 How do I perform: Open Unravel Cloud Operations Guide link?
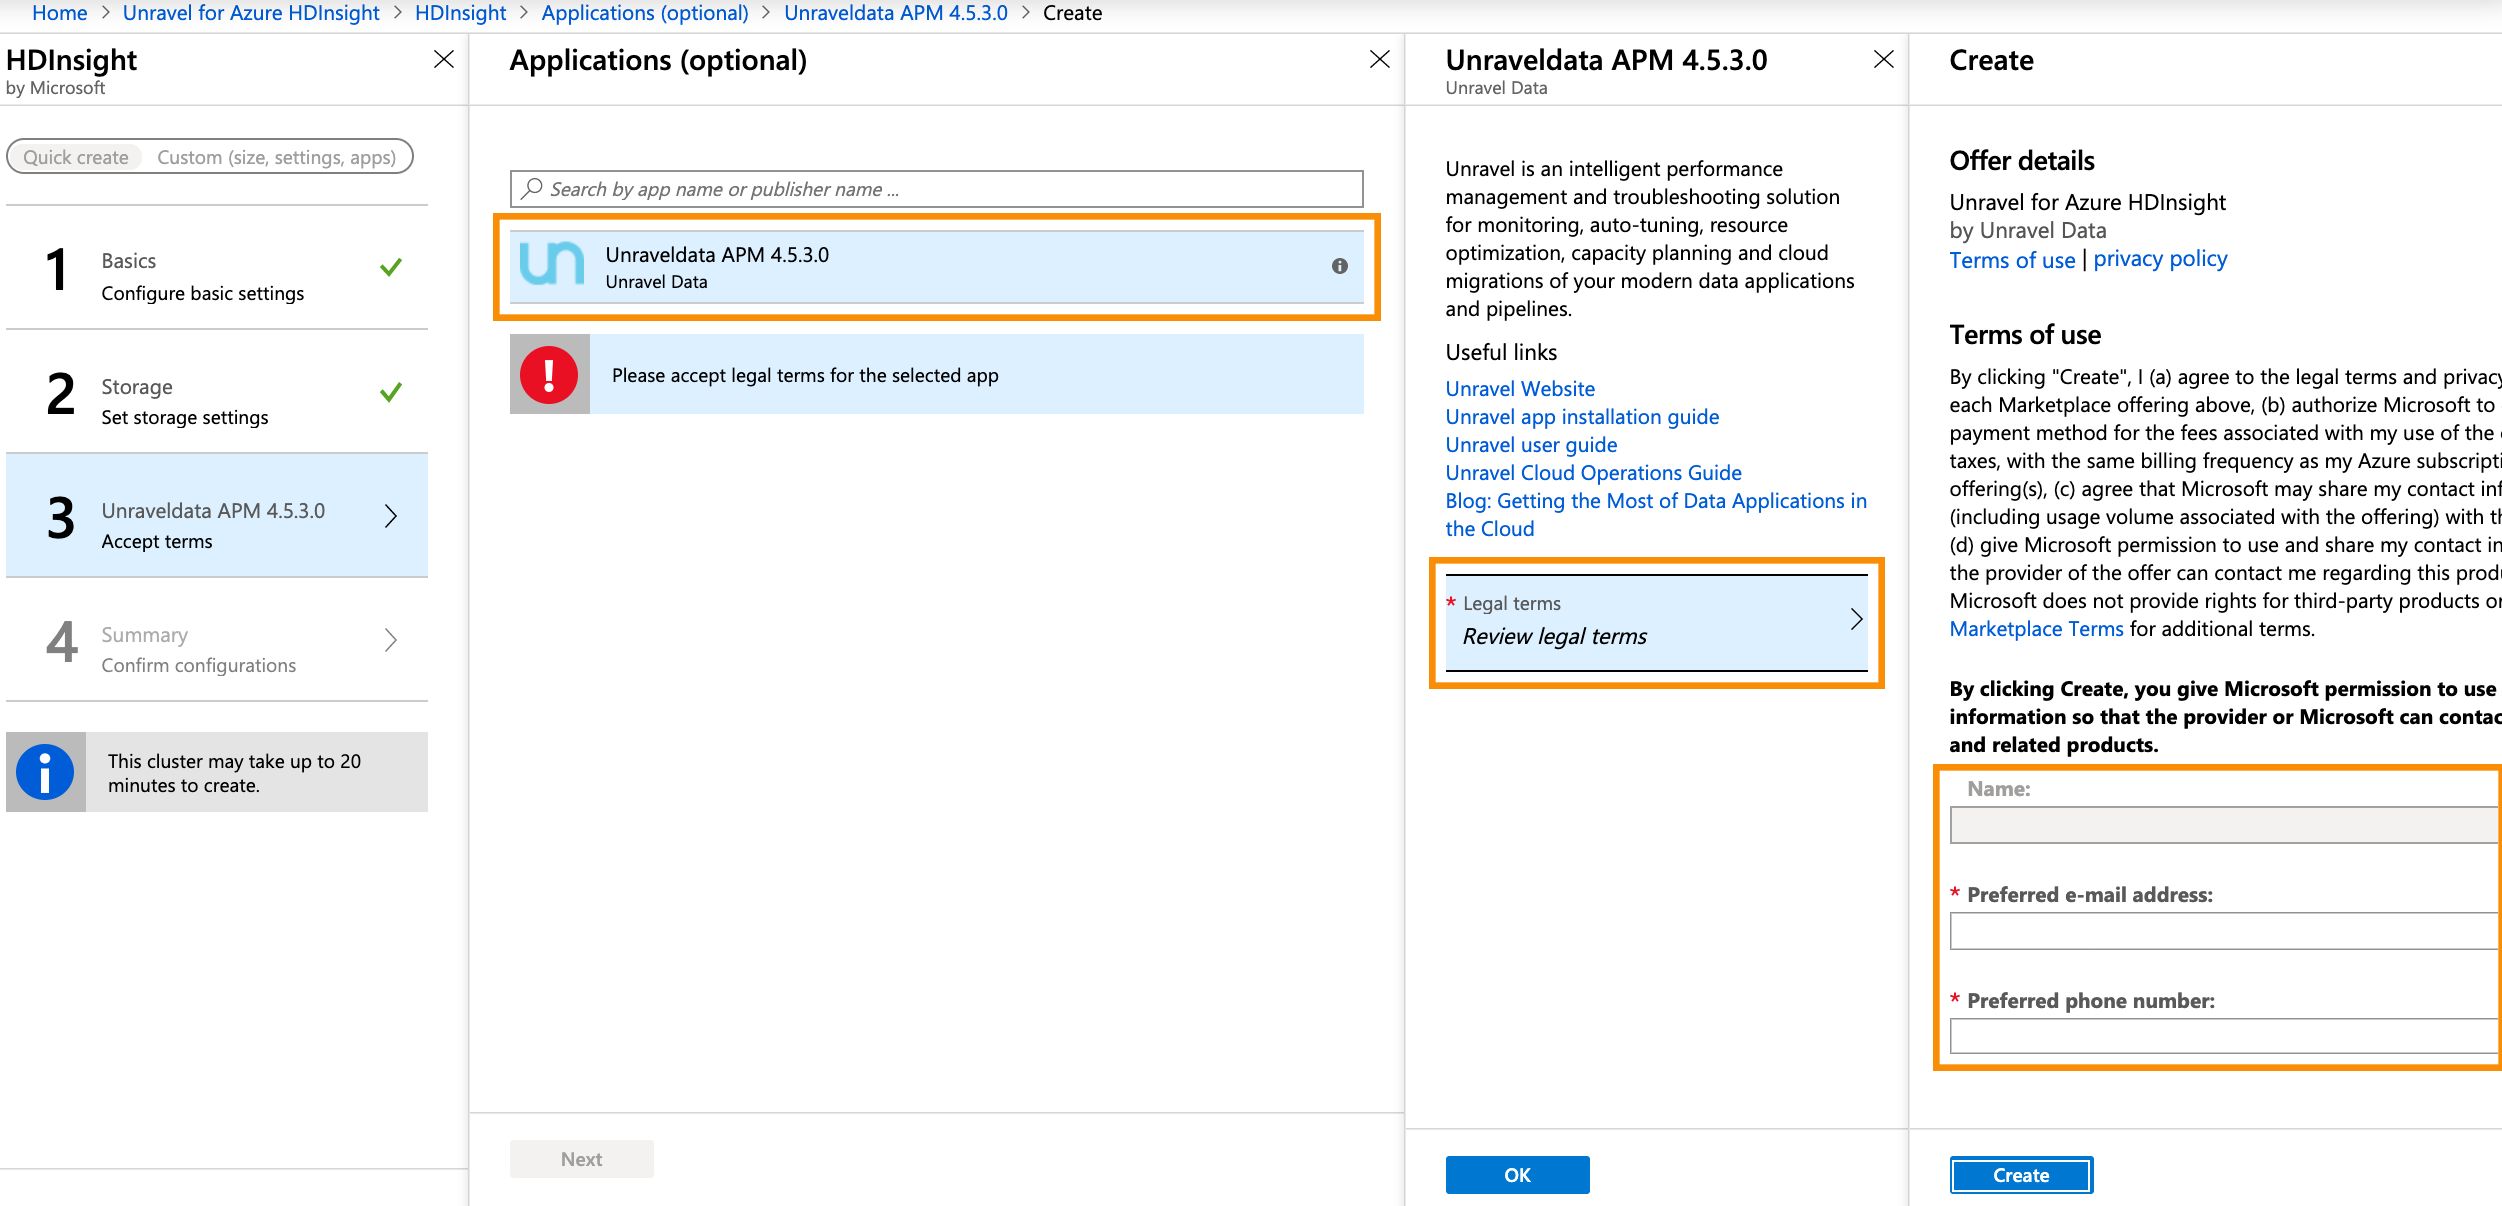(1593, 473)
